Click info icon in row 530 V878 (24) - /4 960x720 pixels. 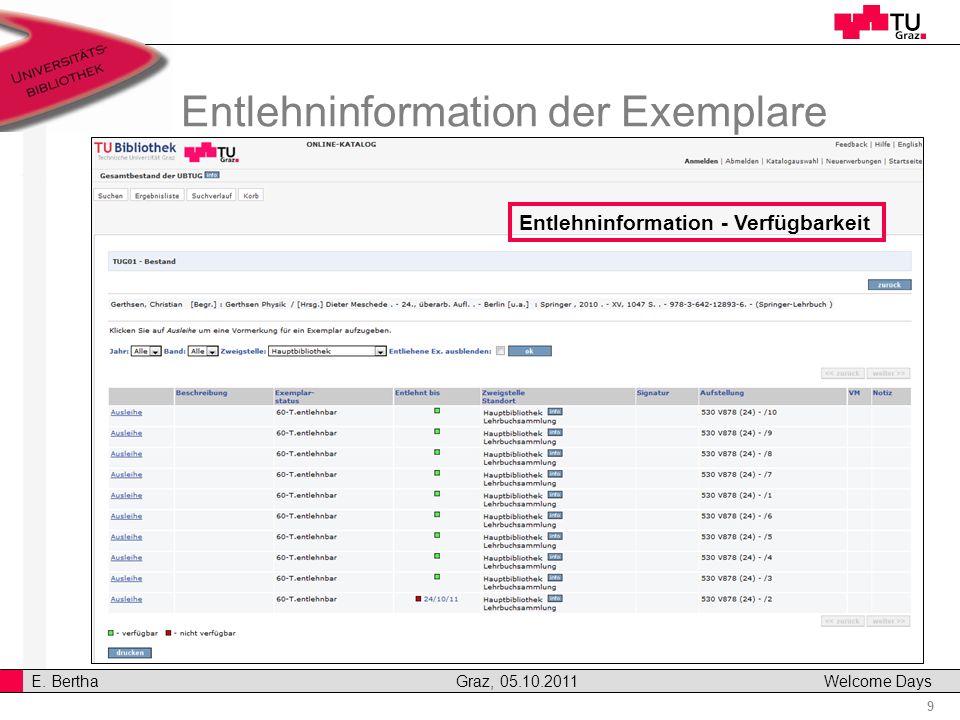click(x=555, y=558)
